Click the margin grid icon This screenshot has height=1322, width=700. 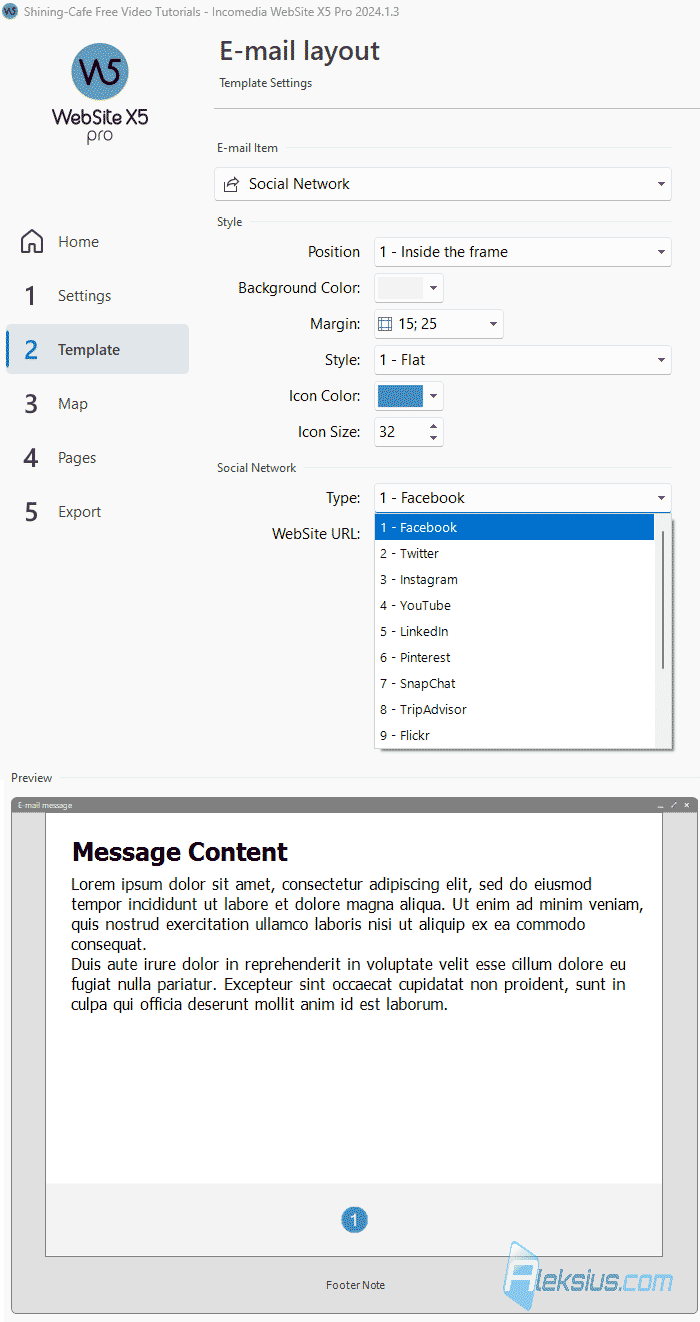385,324
